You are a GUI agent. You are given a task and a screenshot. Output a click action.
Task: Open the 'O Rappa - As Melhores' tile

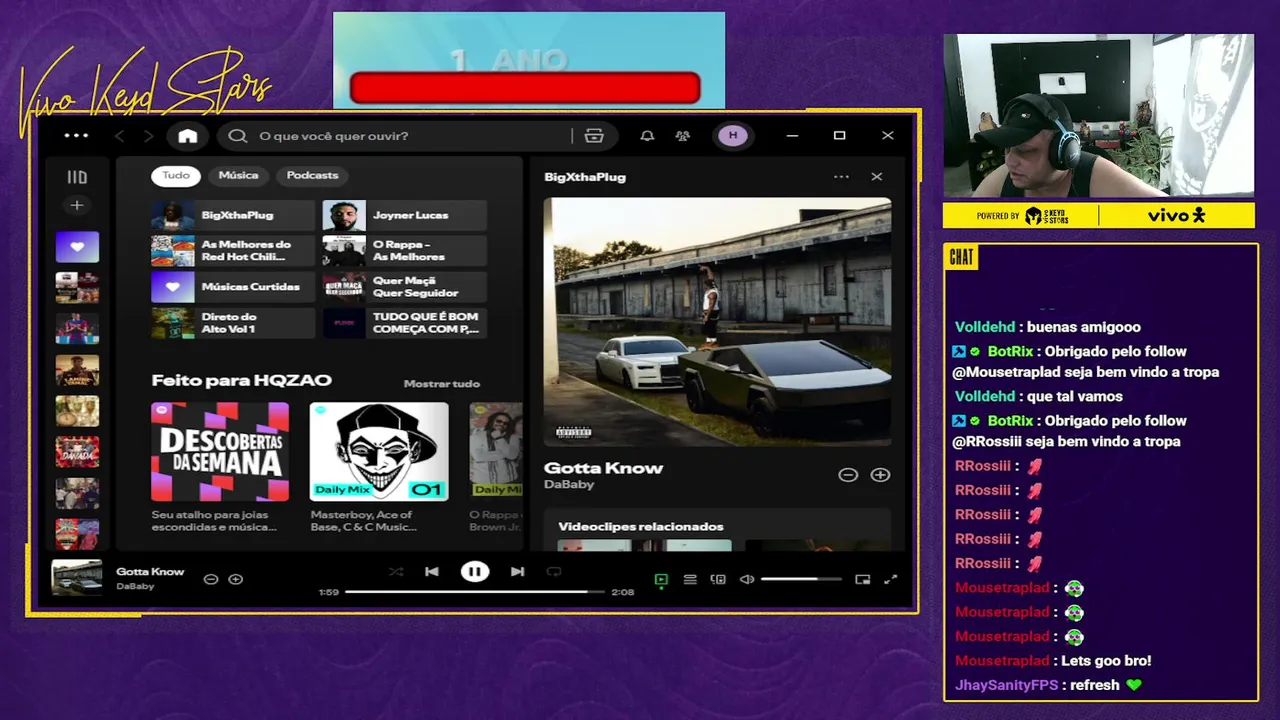coord(405,251)
